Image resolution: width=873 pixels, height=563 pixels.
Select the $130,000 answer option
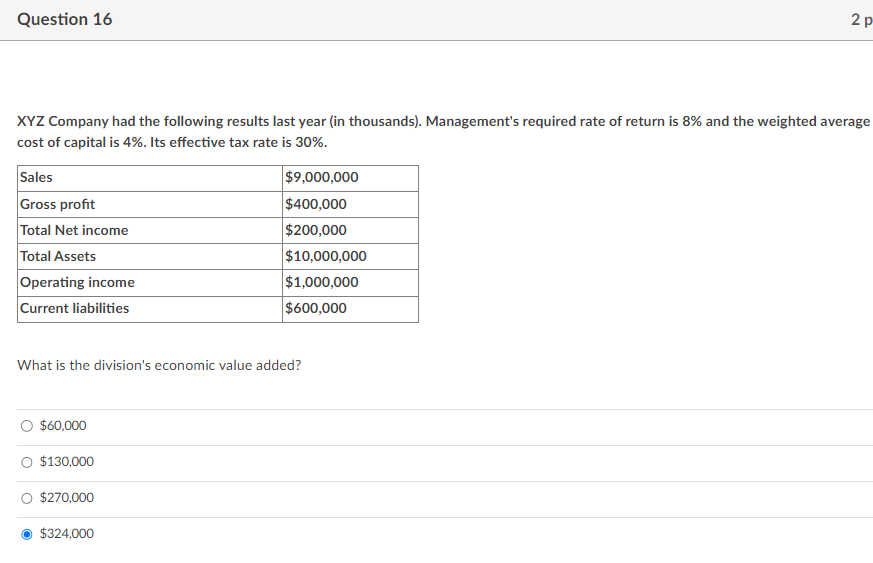27,462
